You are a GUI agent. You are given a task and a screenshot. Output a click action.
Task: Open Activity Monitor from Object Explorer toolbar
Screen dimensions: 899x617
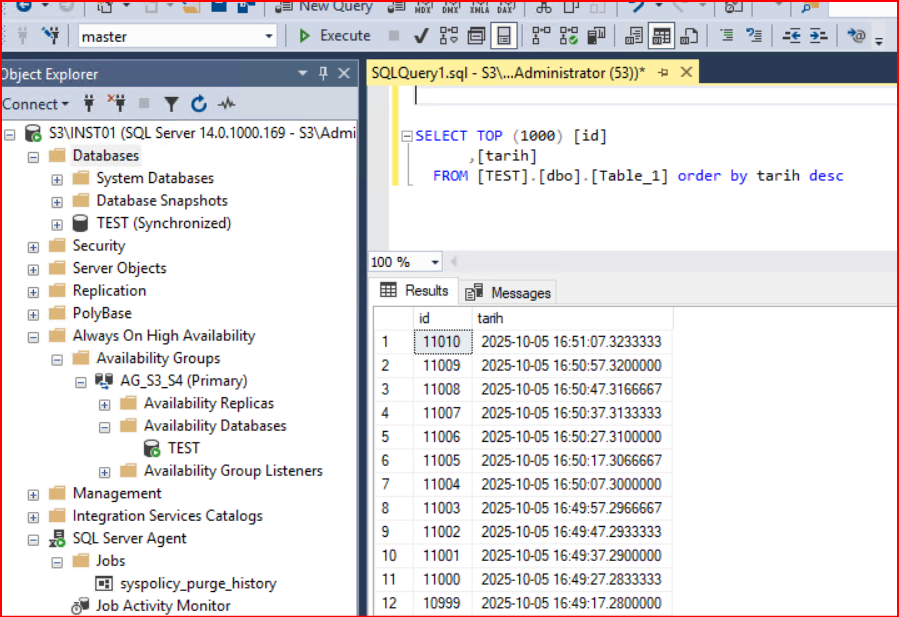[226, 104]
